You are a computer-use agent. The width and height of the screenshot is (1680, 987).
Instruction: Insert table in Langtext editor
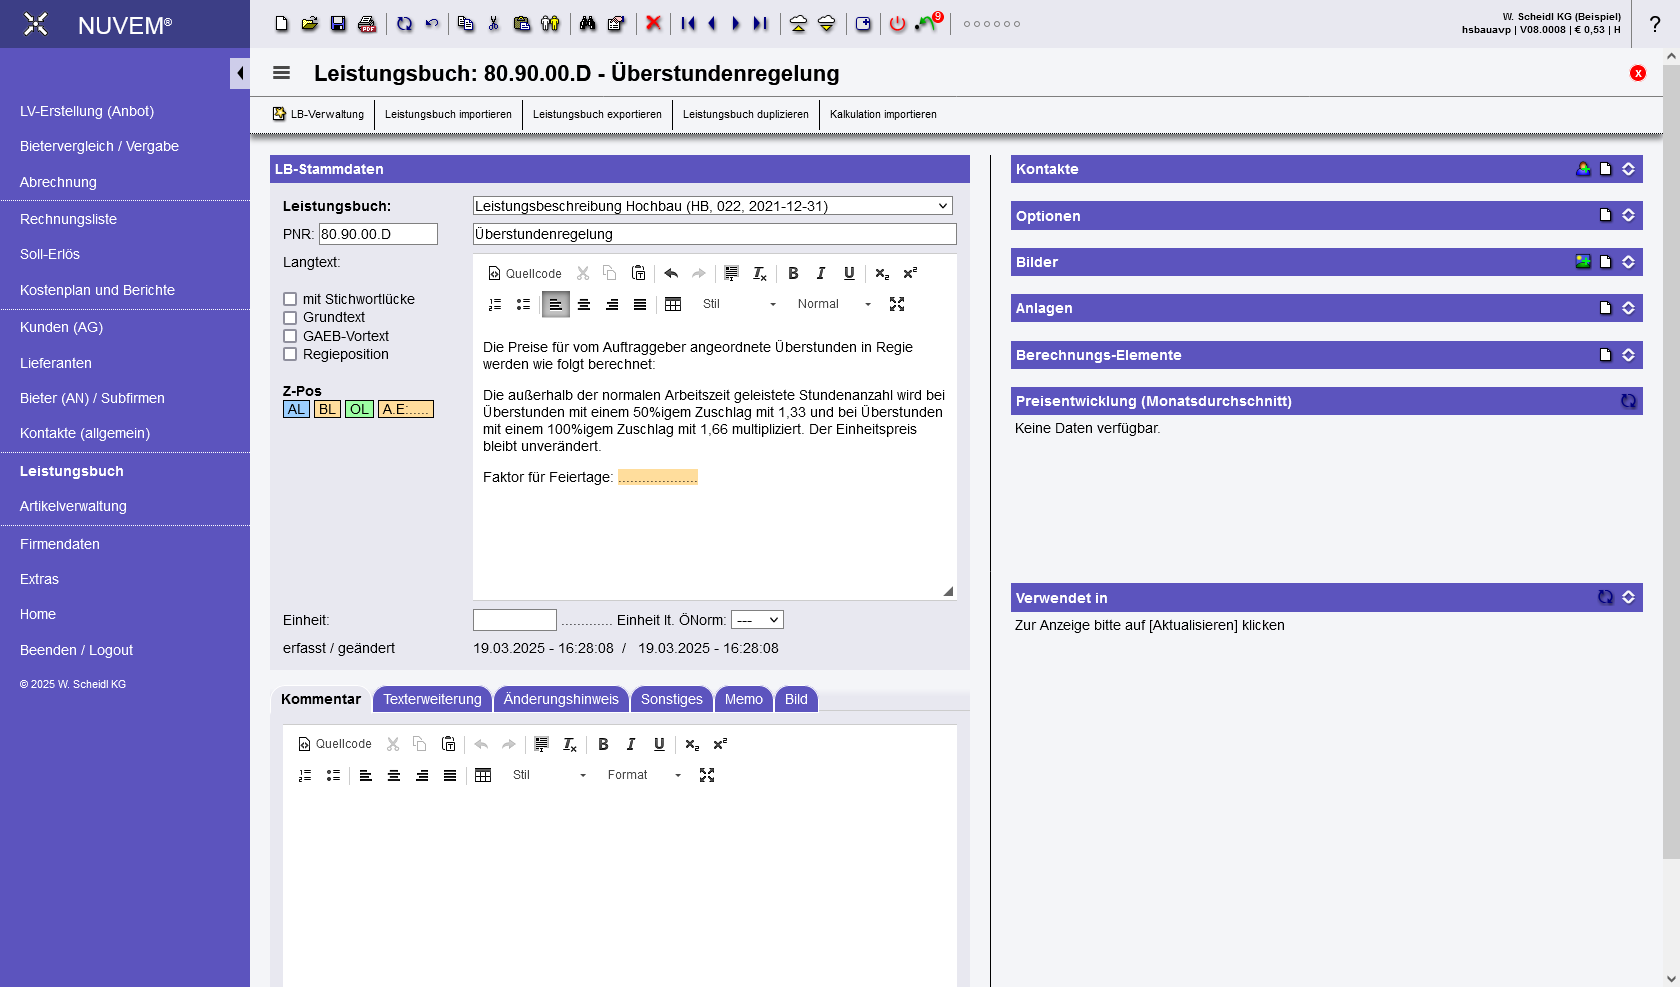click(x=673, y=304)
